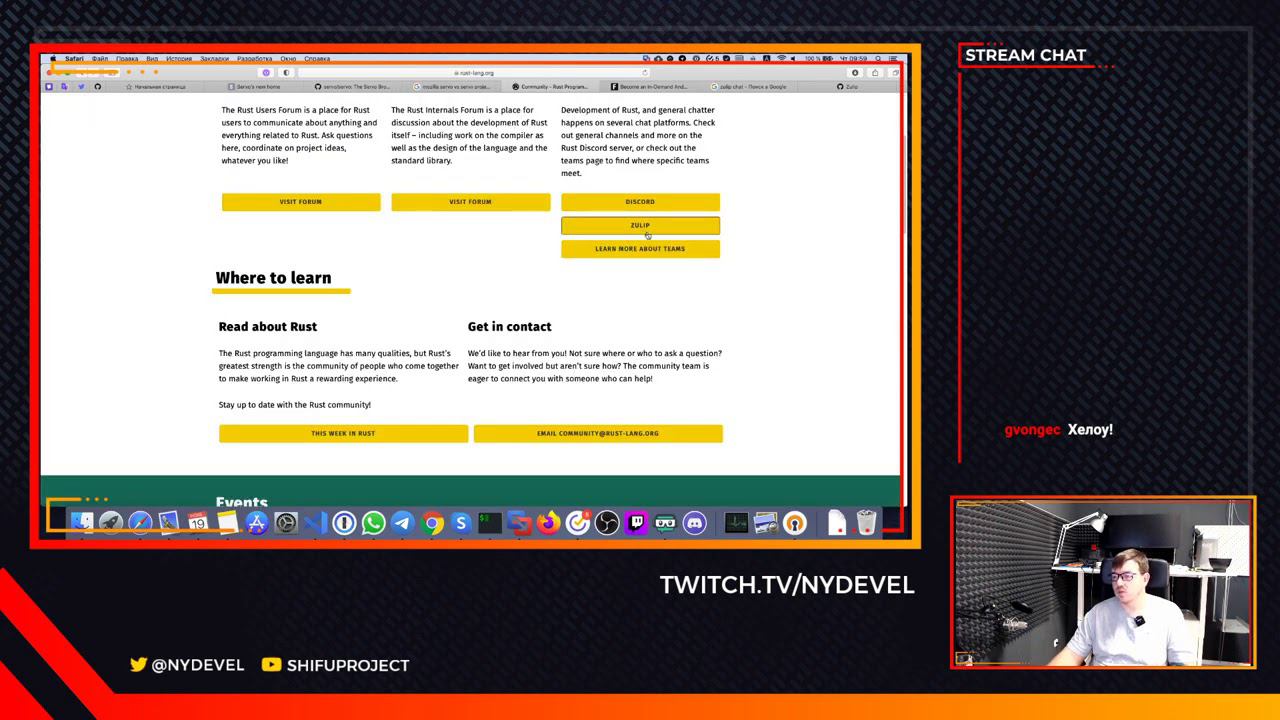
Task: Open the Правка menu
Action: click(x=127, y=59)
